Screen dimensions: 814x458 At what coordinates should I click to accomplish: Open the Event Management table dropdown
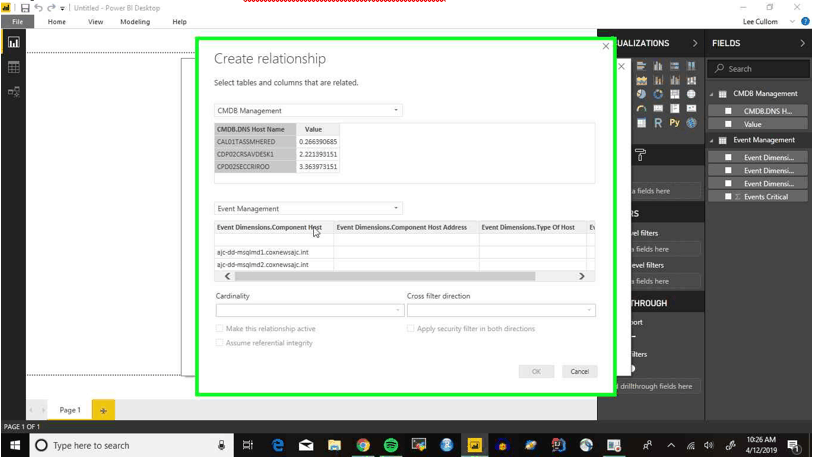(308, 209)
